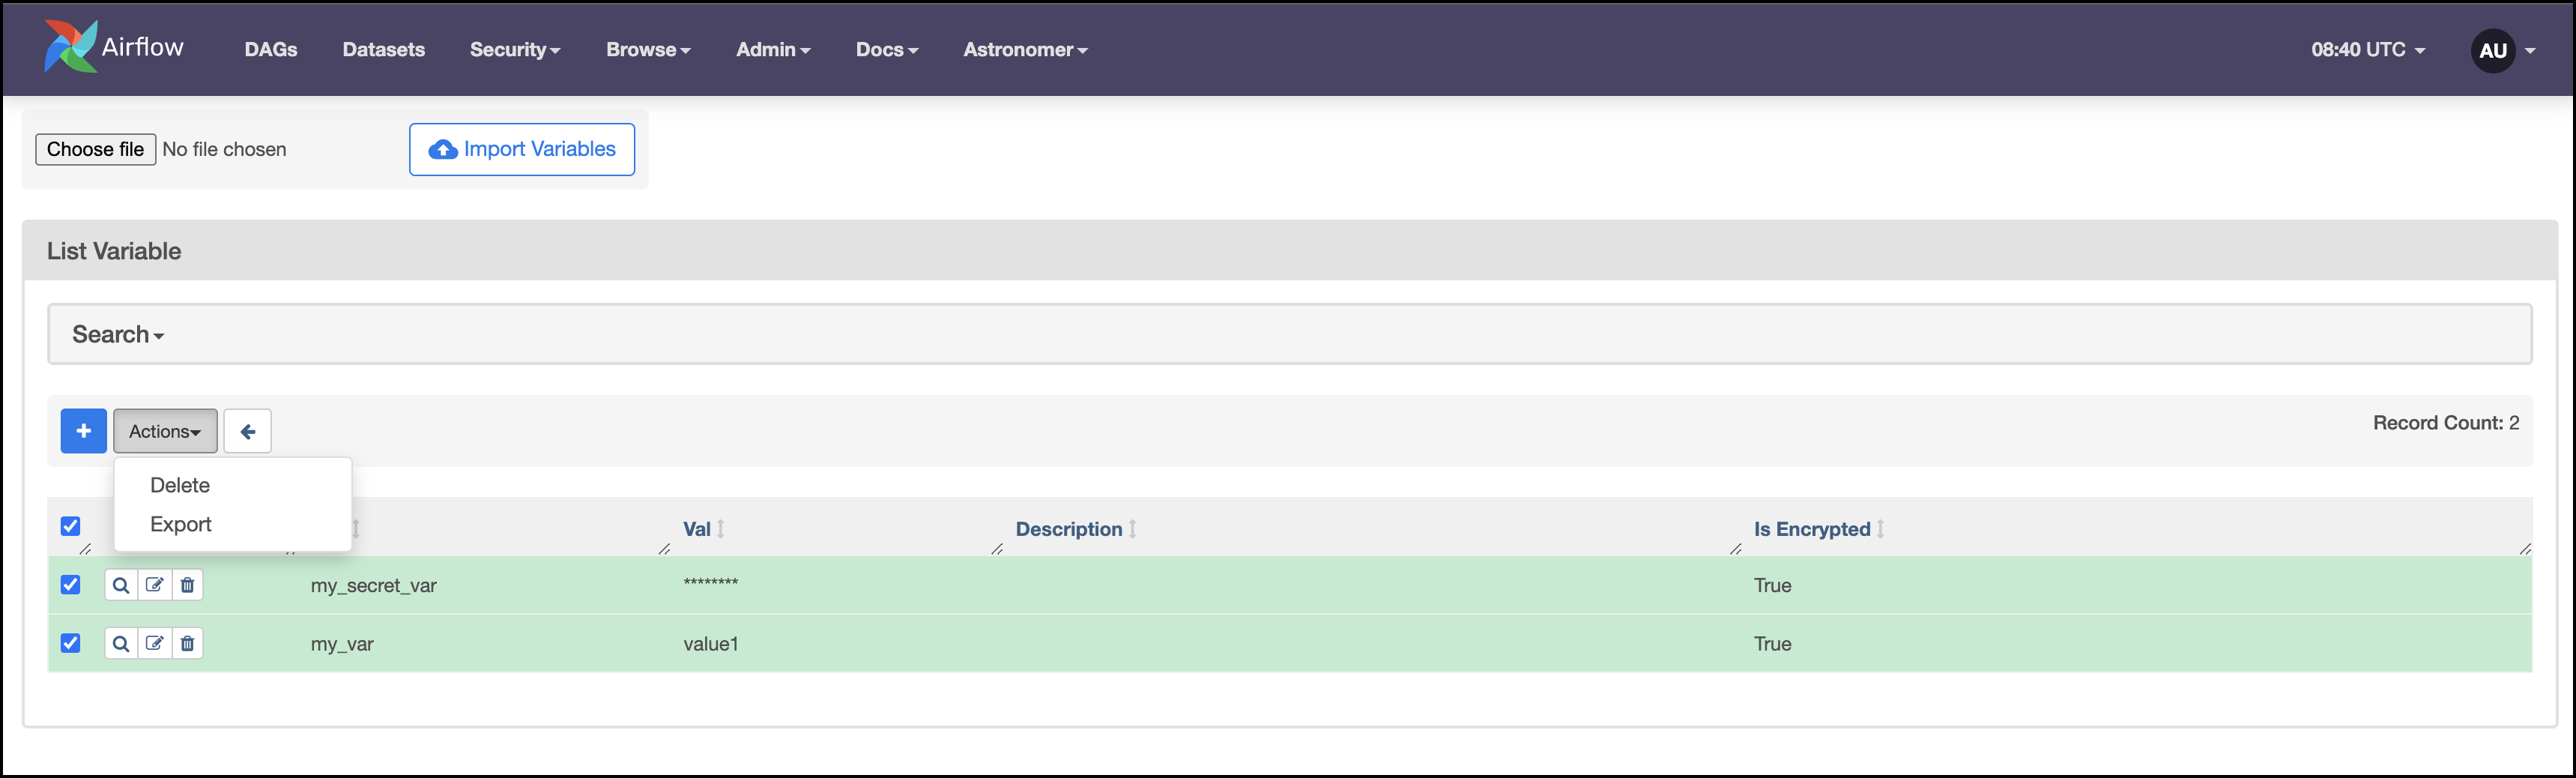
Task: Edit the my_var variable with pencil icon
Action: [154, 643]
